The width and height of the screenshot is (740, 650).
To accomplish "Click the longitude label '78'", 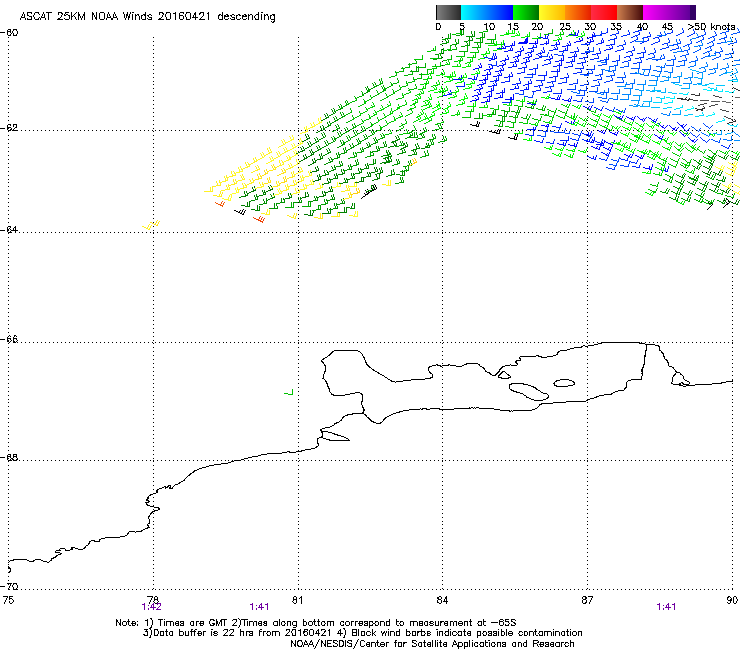I will point(152,599).
